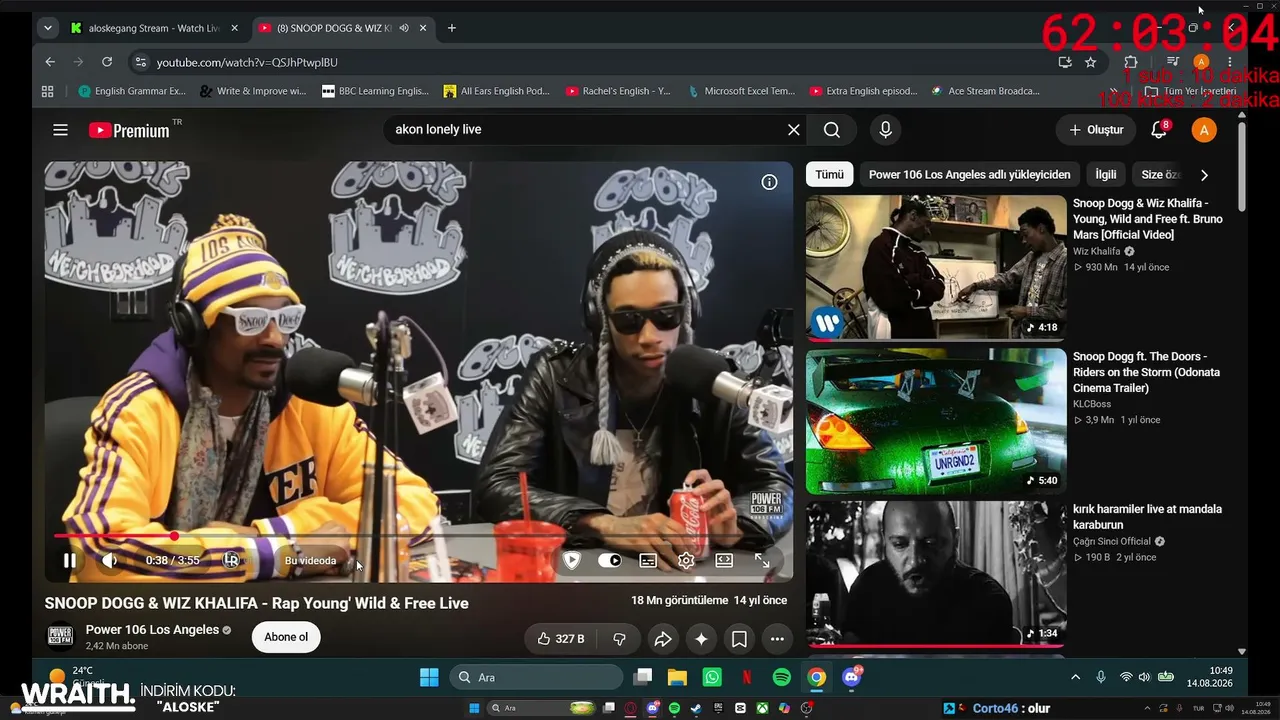This screenshot has height=720, width=1280.
Task: Open Spotify from the taskbar
Action: click(782, 677)
